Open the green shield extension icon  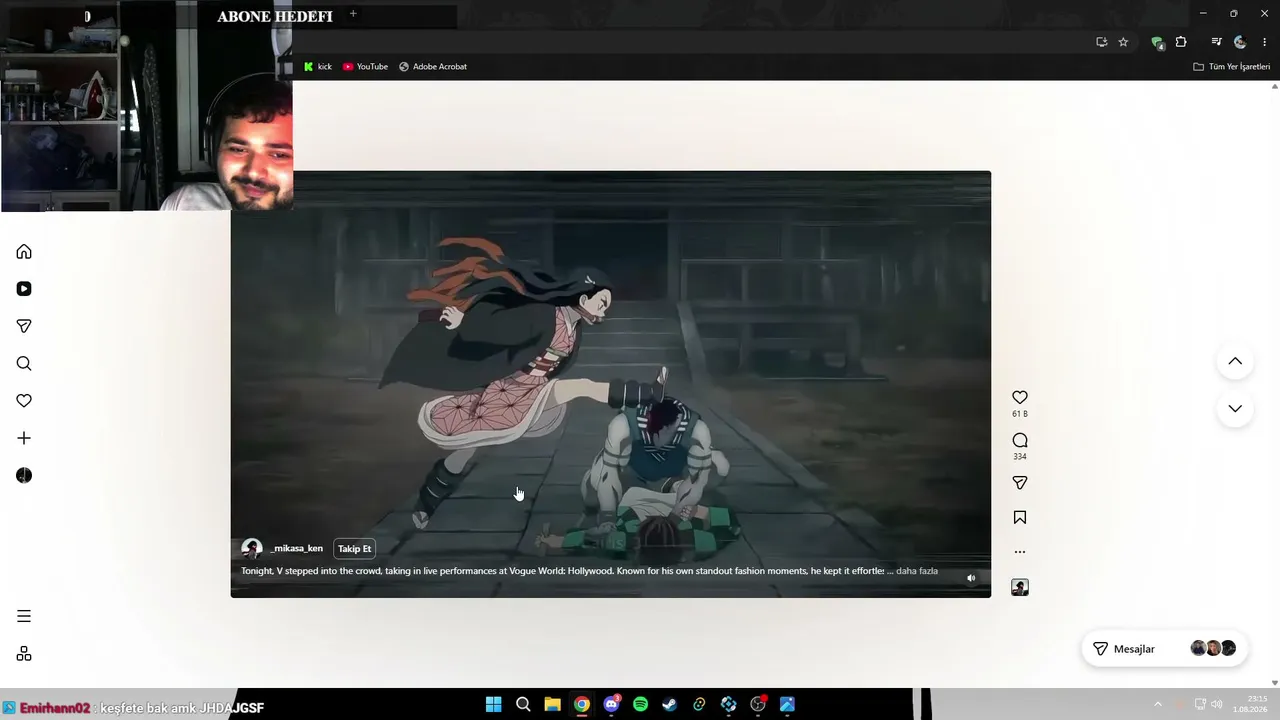pos(1158,42)
